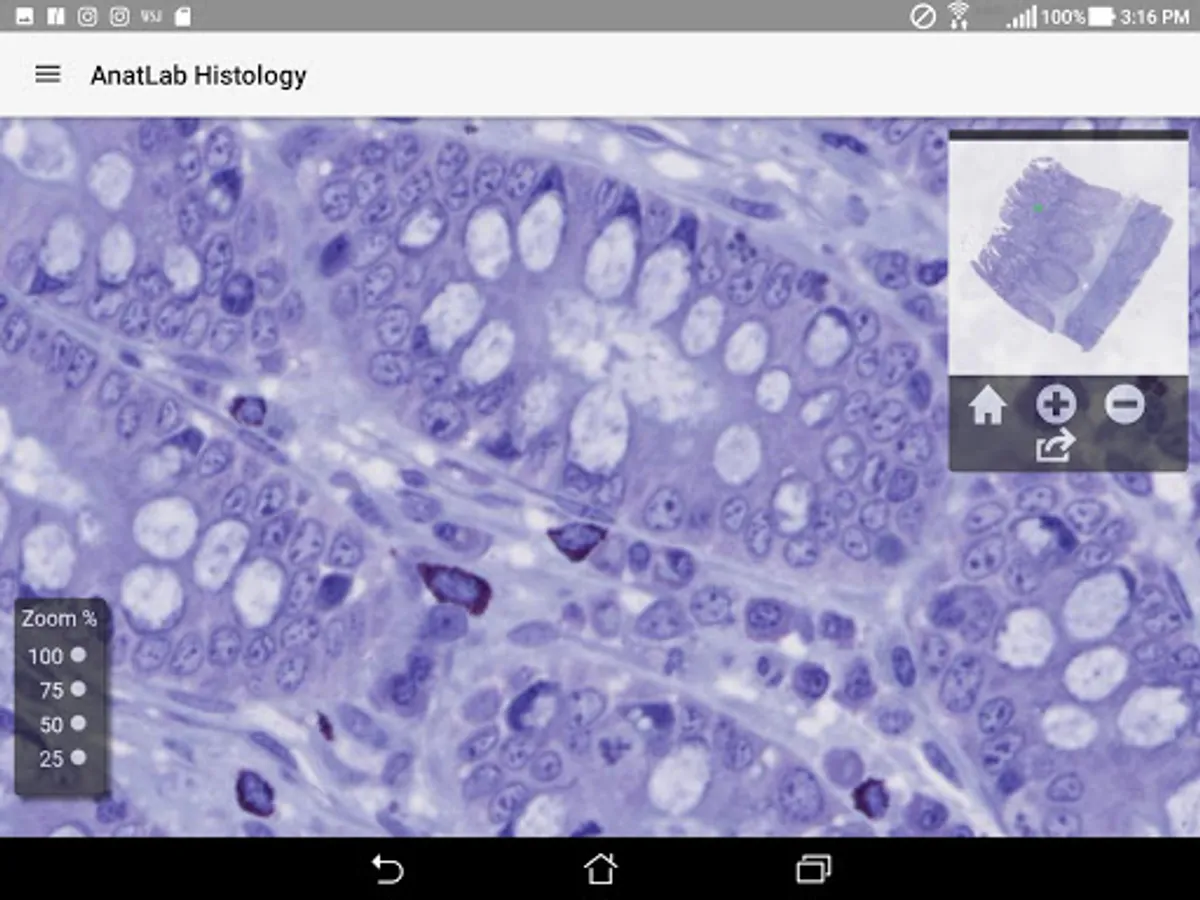The width and height of the screenshot is (1200, 900).
Task: Open Android recent apps button
Action: point(813,869)
